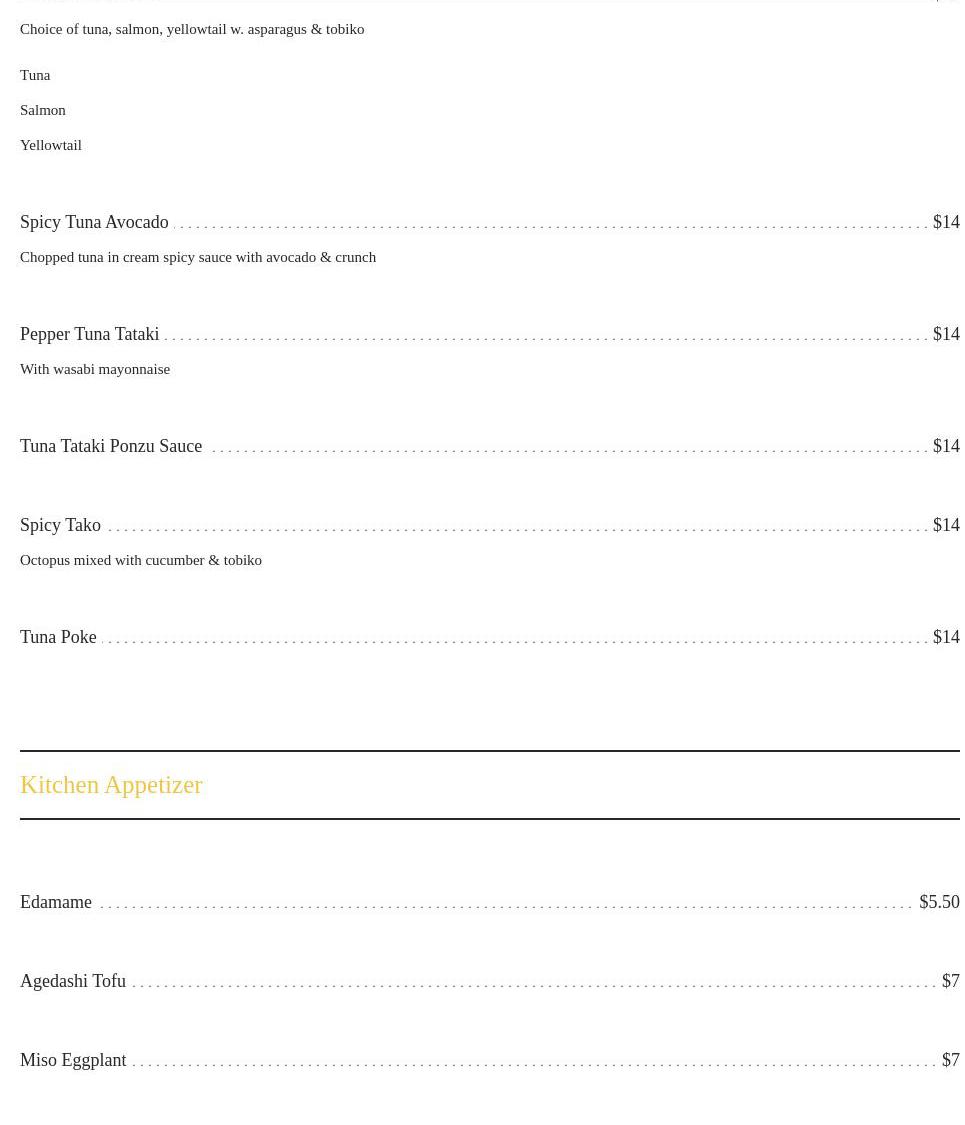Image resolution: width=965 pixels, height=1125 pixels.
Task: Click the wasabi mayonnaise description text
Action: pyautogui.click(x=95, y=369)
